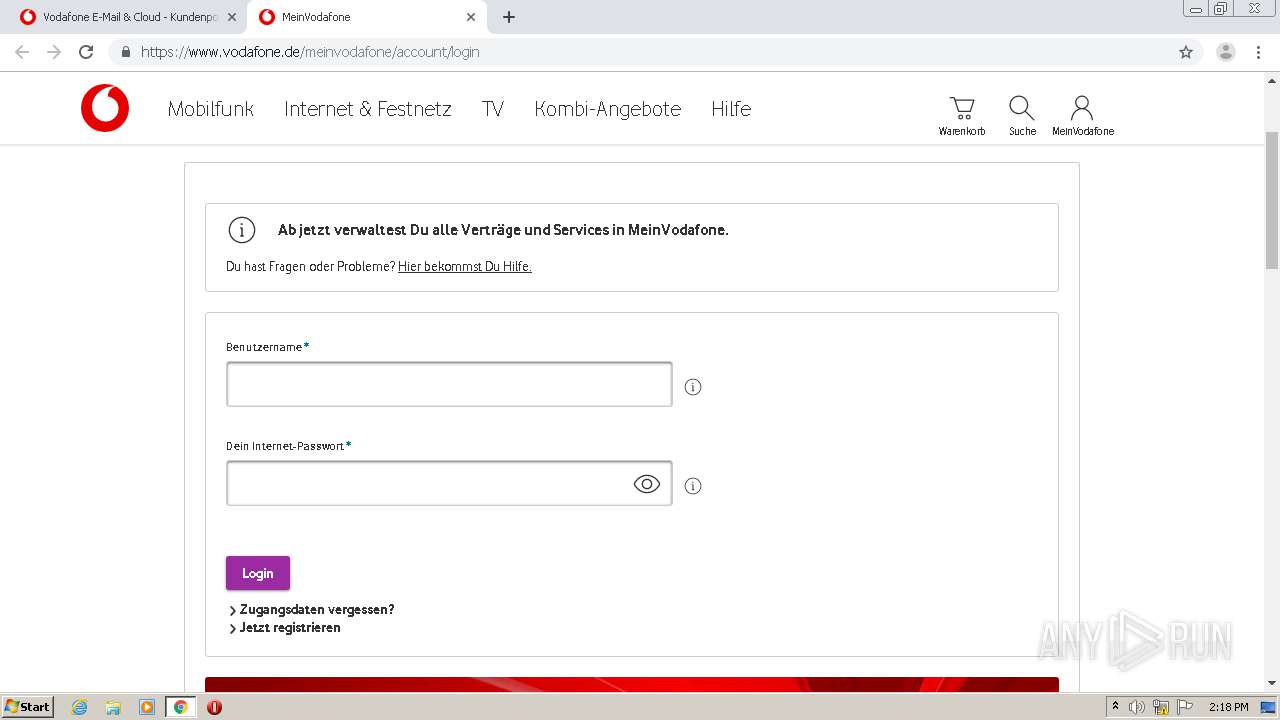Open the Suche search icon
1280x720 pixels.
click(1022, 115)
